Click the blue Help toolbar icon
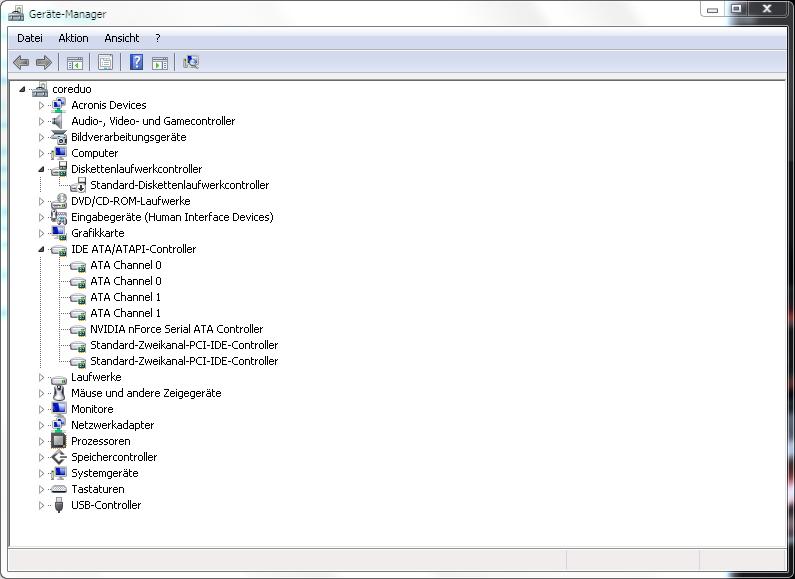 pyautogui.click(x=136, y=62)
